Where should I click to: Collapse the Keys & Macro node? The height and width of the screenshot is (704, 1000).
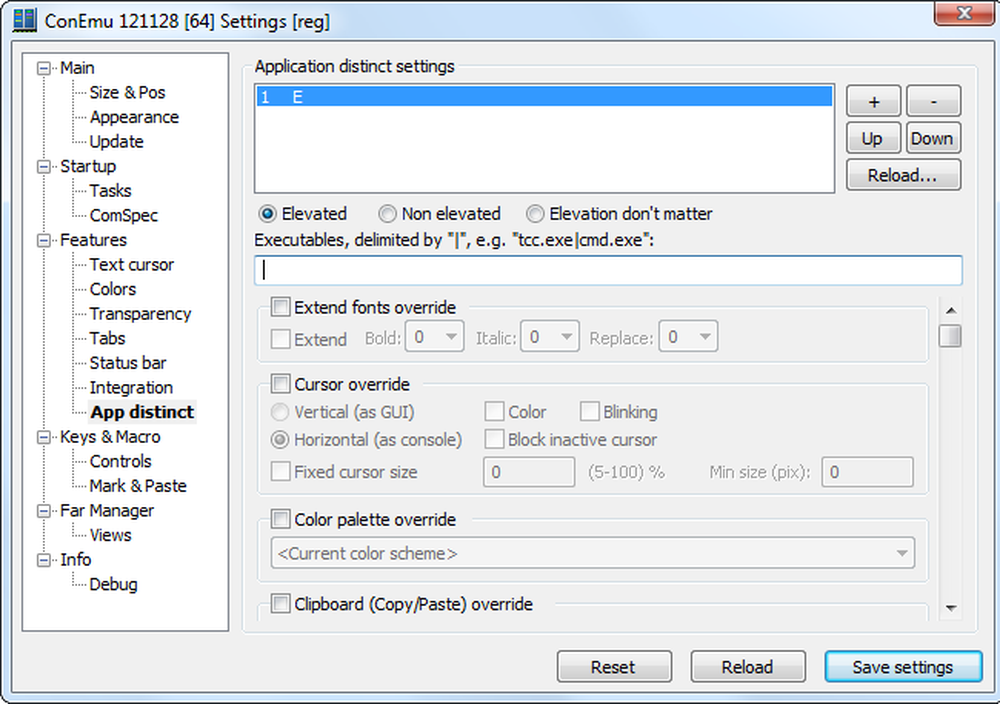[43, 437]
